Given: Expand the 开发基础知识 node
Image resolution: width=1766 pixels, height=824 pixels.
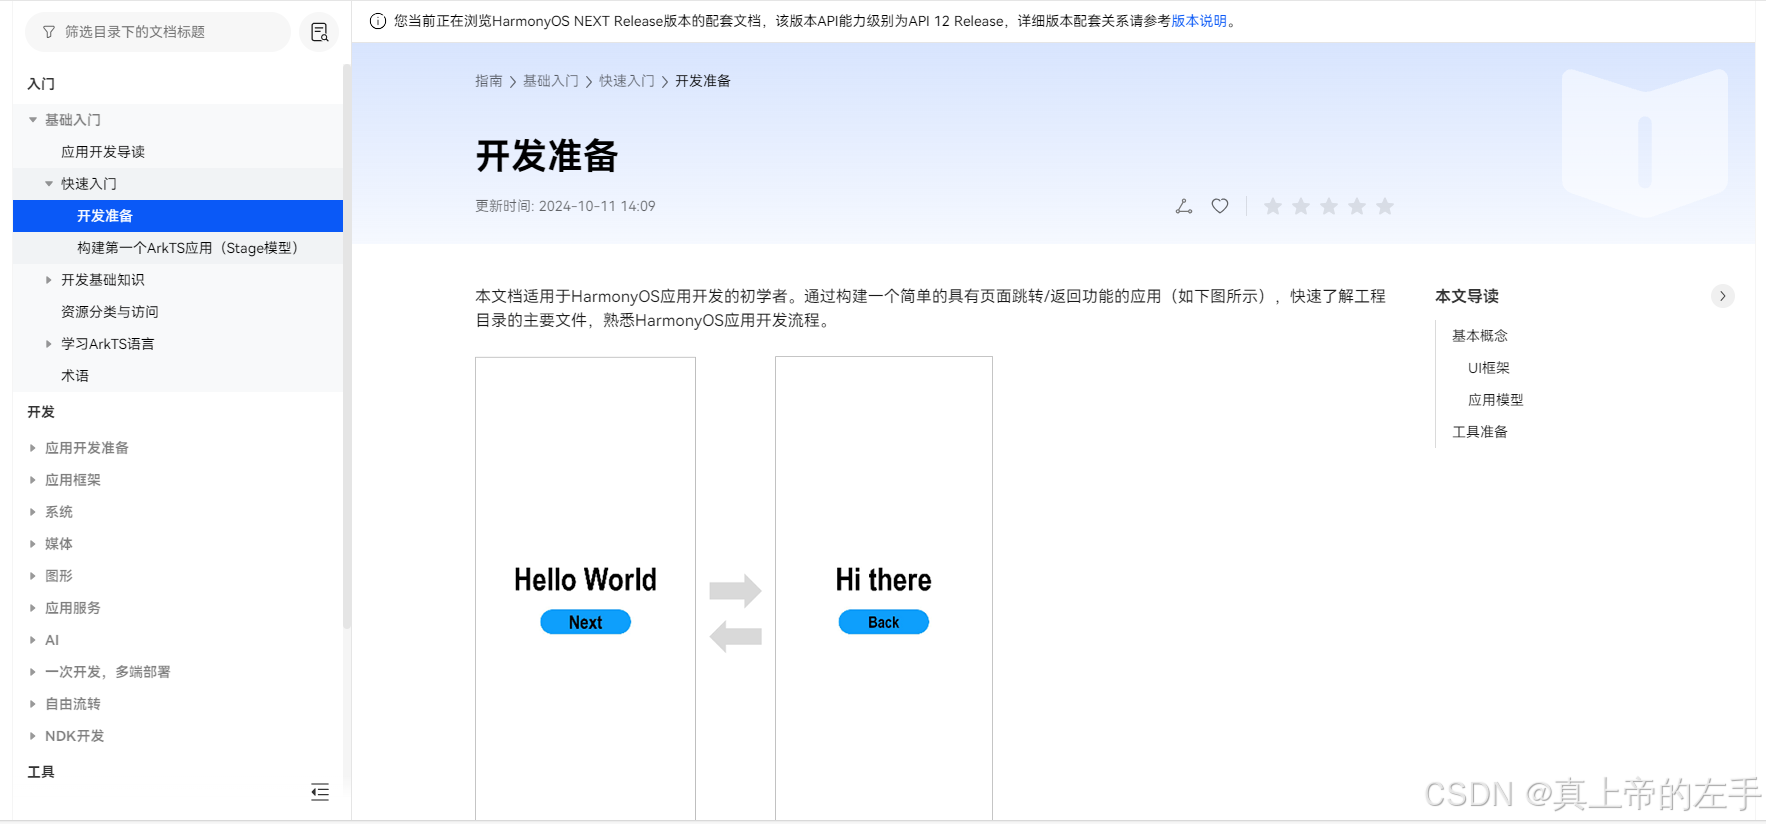Looking at the screenshot, I should (49, 280).
